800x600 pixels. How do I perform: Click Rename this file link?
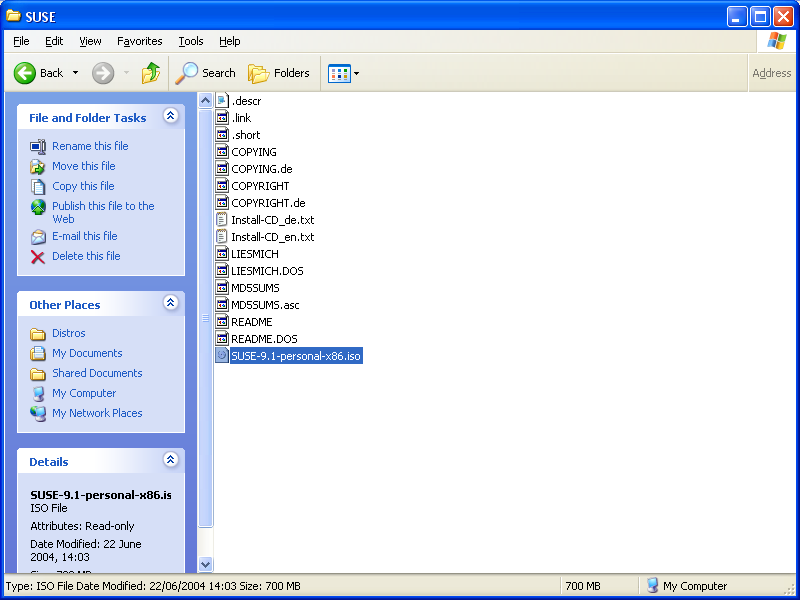(x=90, y=146)
